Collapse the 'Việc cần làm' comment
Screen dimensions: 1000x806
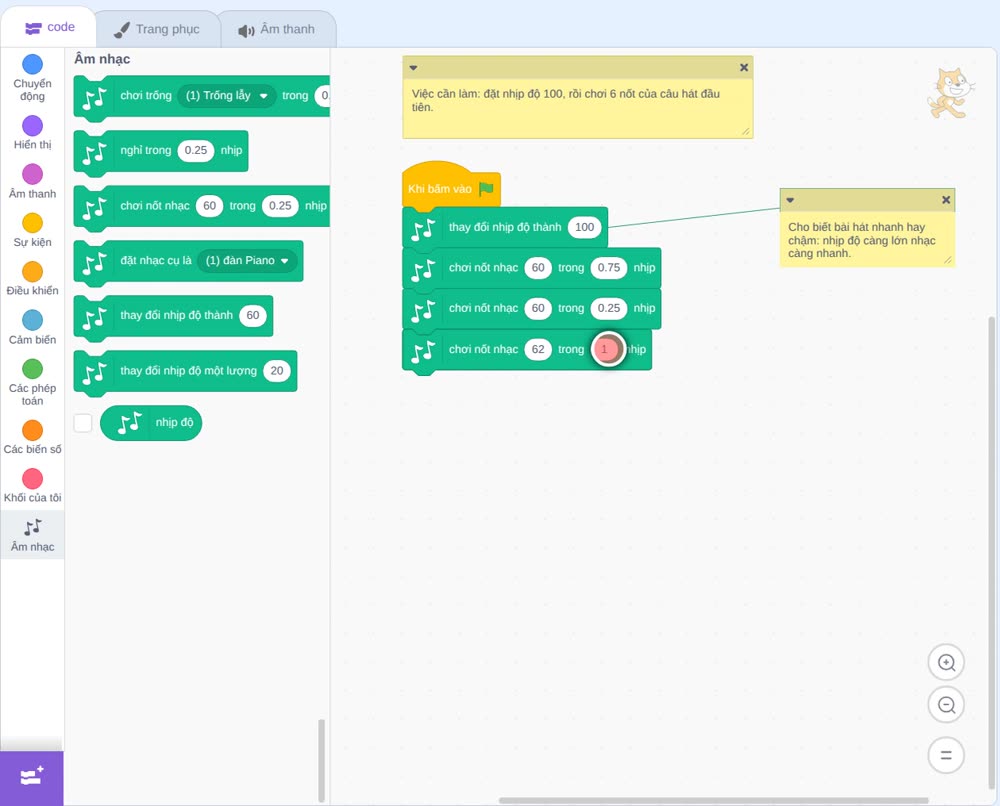coord(413,68)
